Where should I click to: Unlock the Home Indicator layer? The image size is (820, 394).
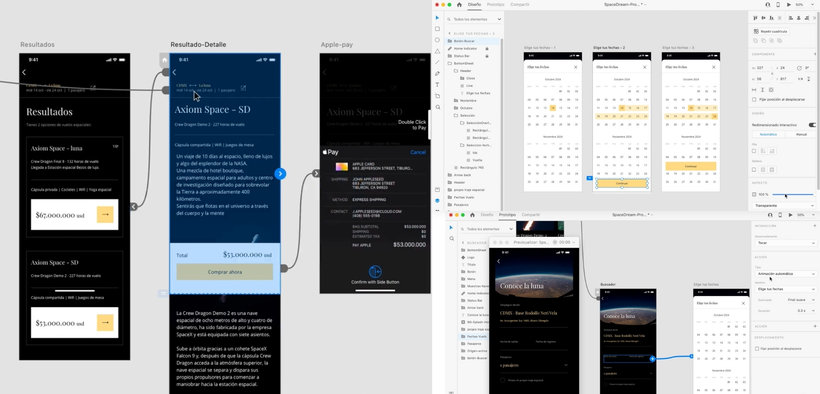point(487,48)
